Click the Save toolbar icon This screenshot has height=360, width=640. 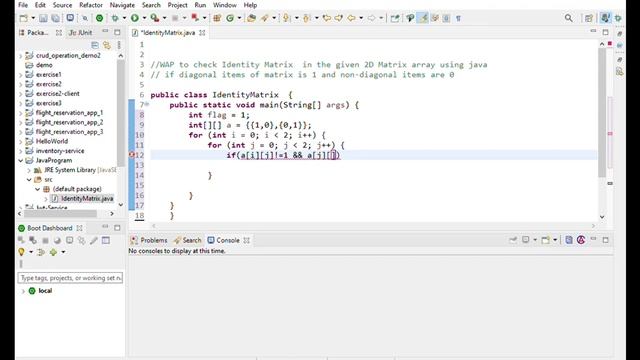[x=43, y=18]
